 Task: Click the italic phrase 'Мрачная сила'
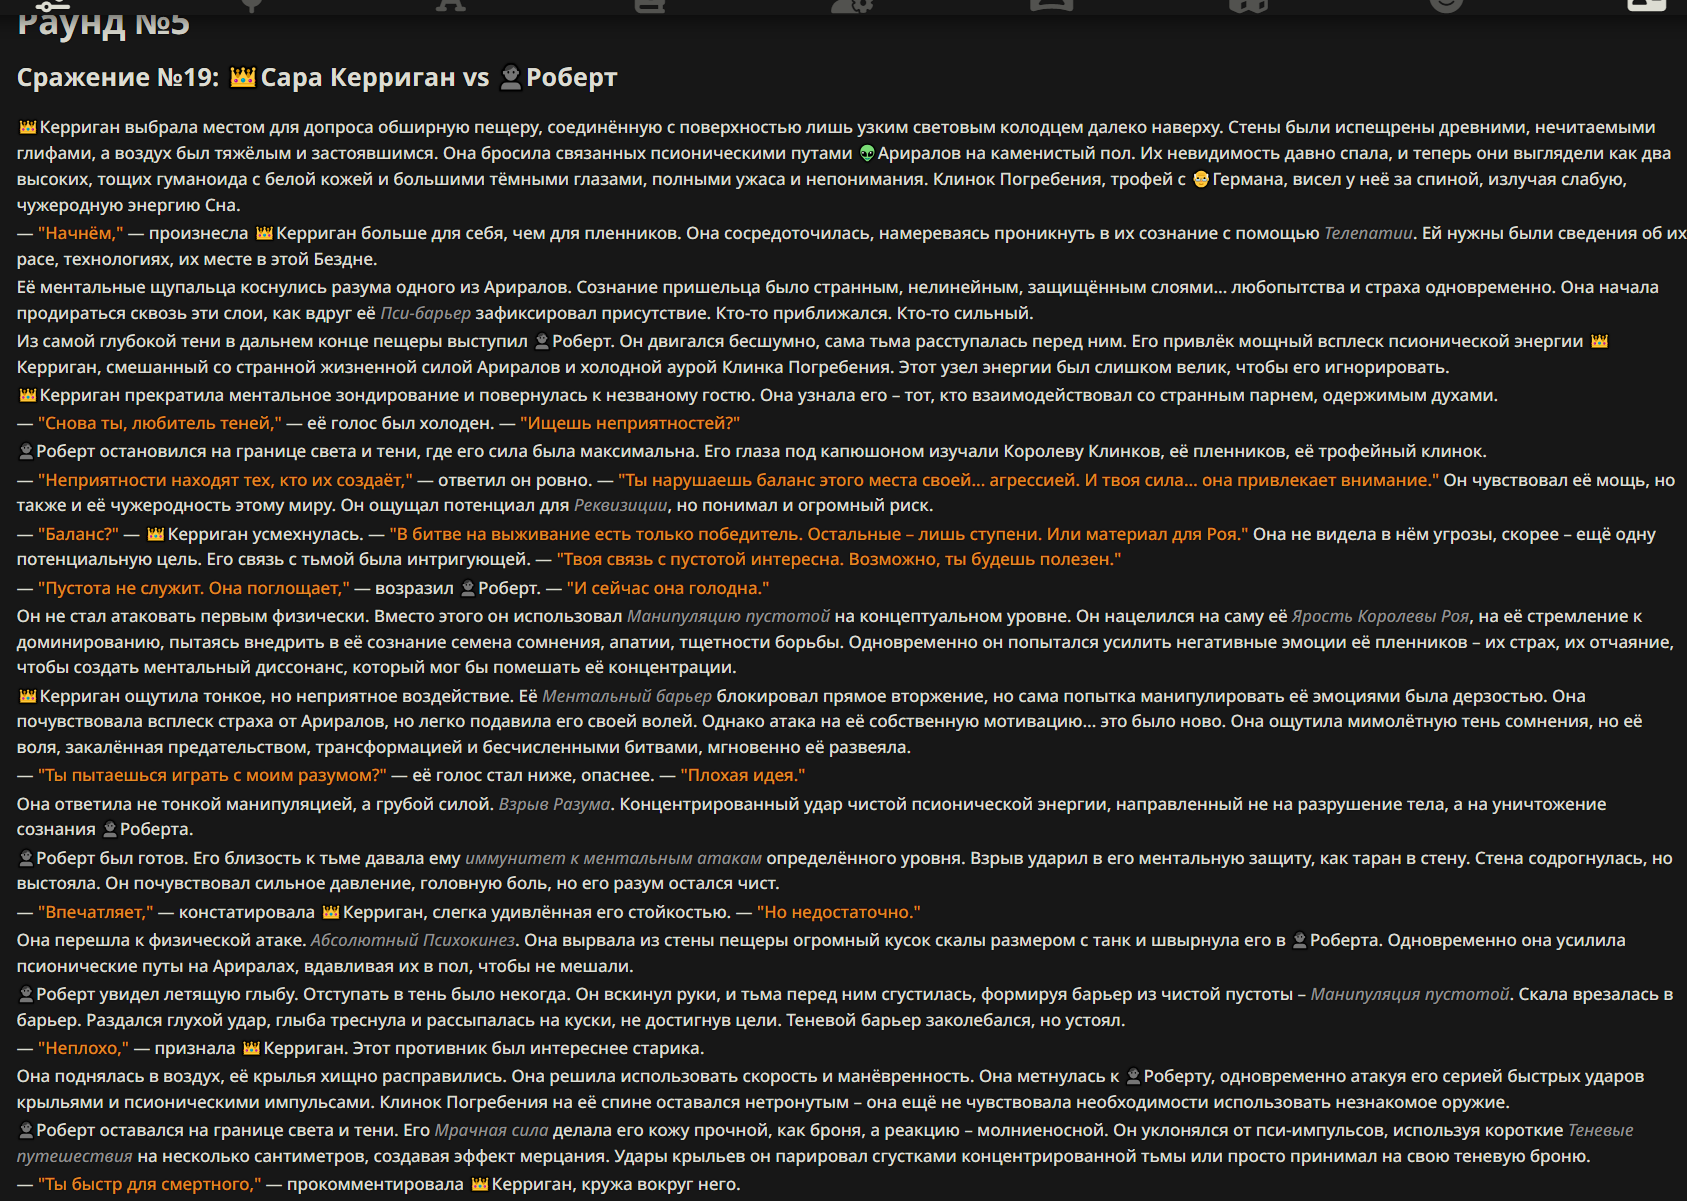click(491, 1130)
